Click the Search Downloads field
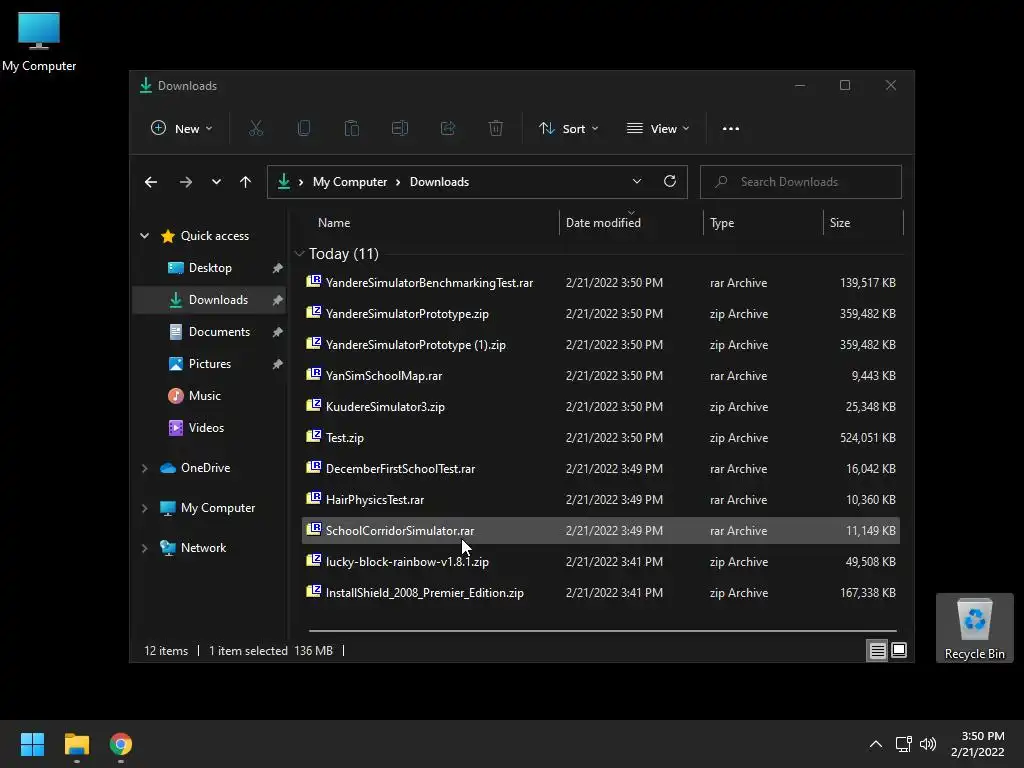Image resolution: width=1024 pixels, height=768 pixels. (801, 182)
